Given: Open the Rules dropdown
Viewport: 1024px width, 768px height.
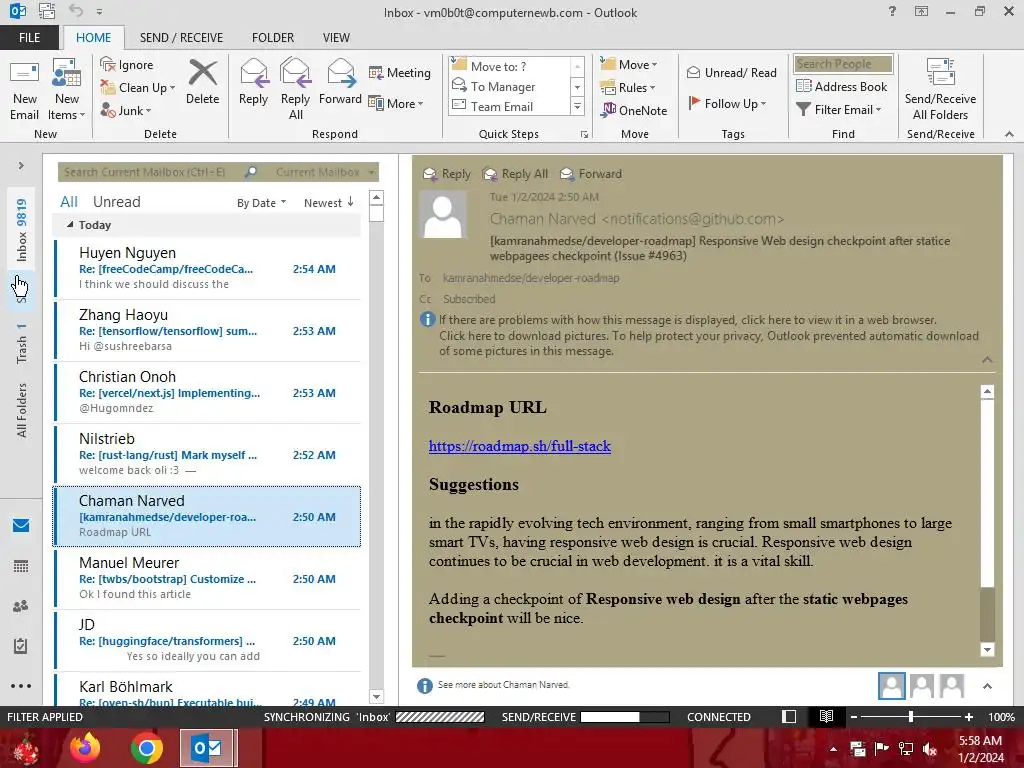Looking at the screenshot, I should (628, 88).
